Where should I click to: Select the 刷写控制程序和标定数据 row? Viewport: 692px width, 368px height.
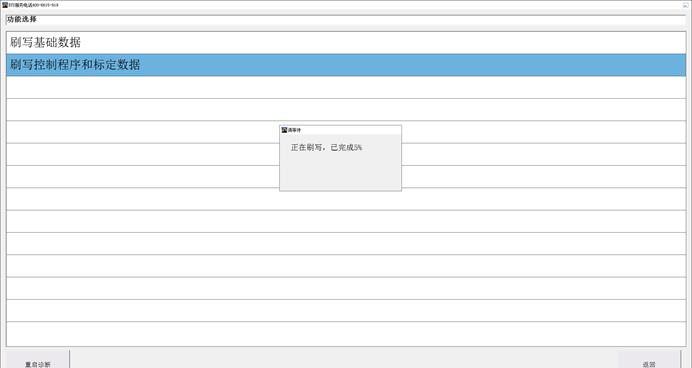346,65
